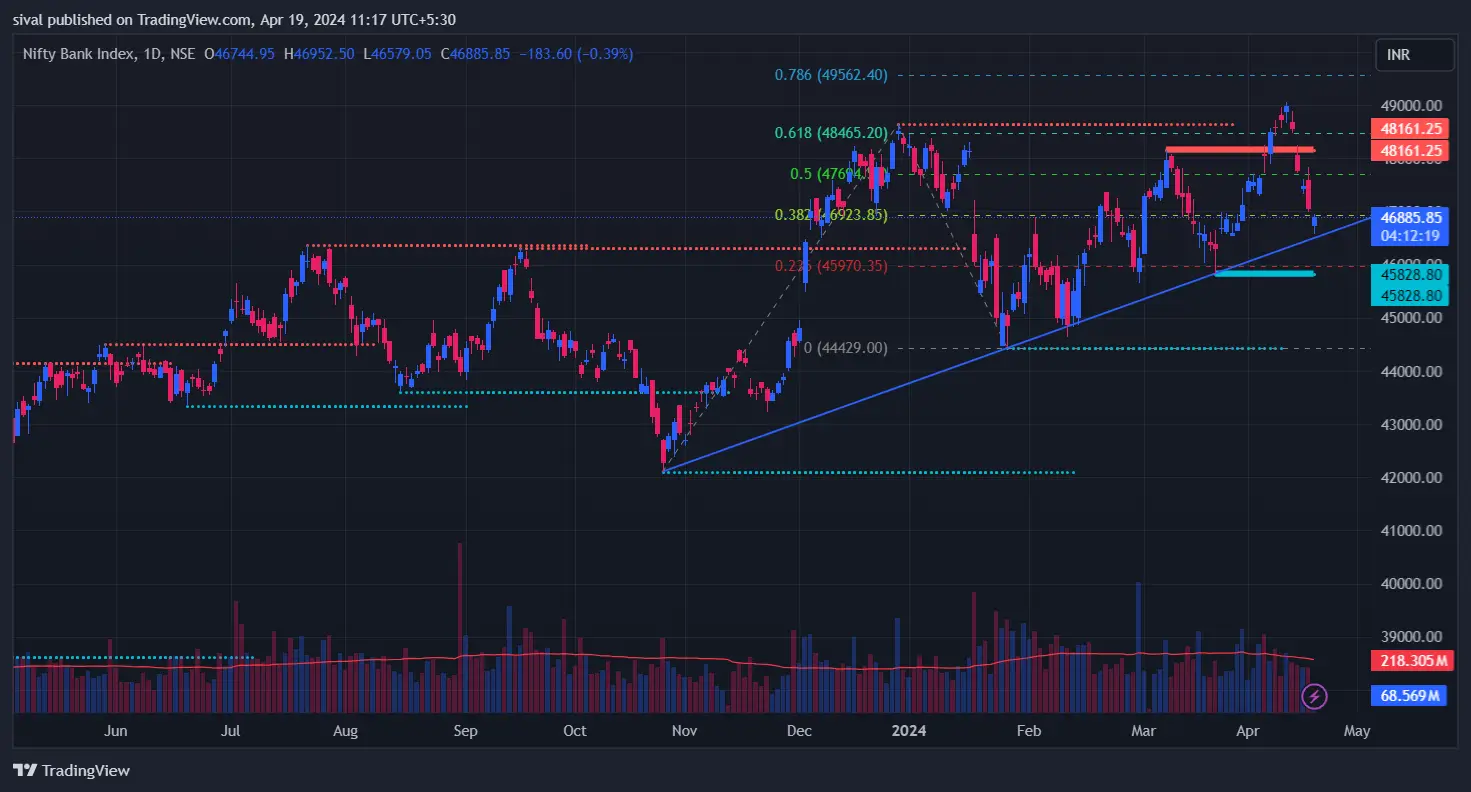This screenshot has width=1471, height=792.
Task: Click 39000.00 on the price axis
Action: [1409, 636]
